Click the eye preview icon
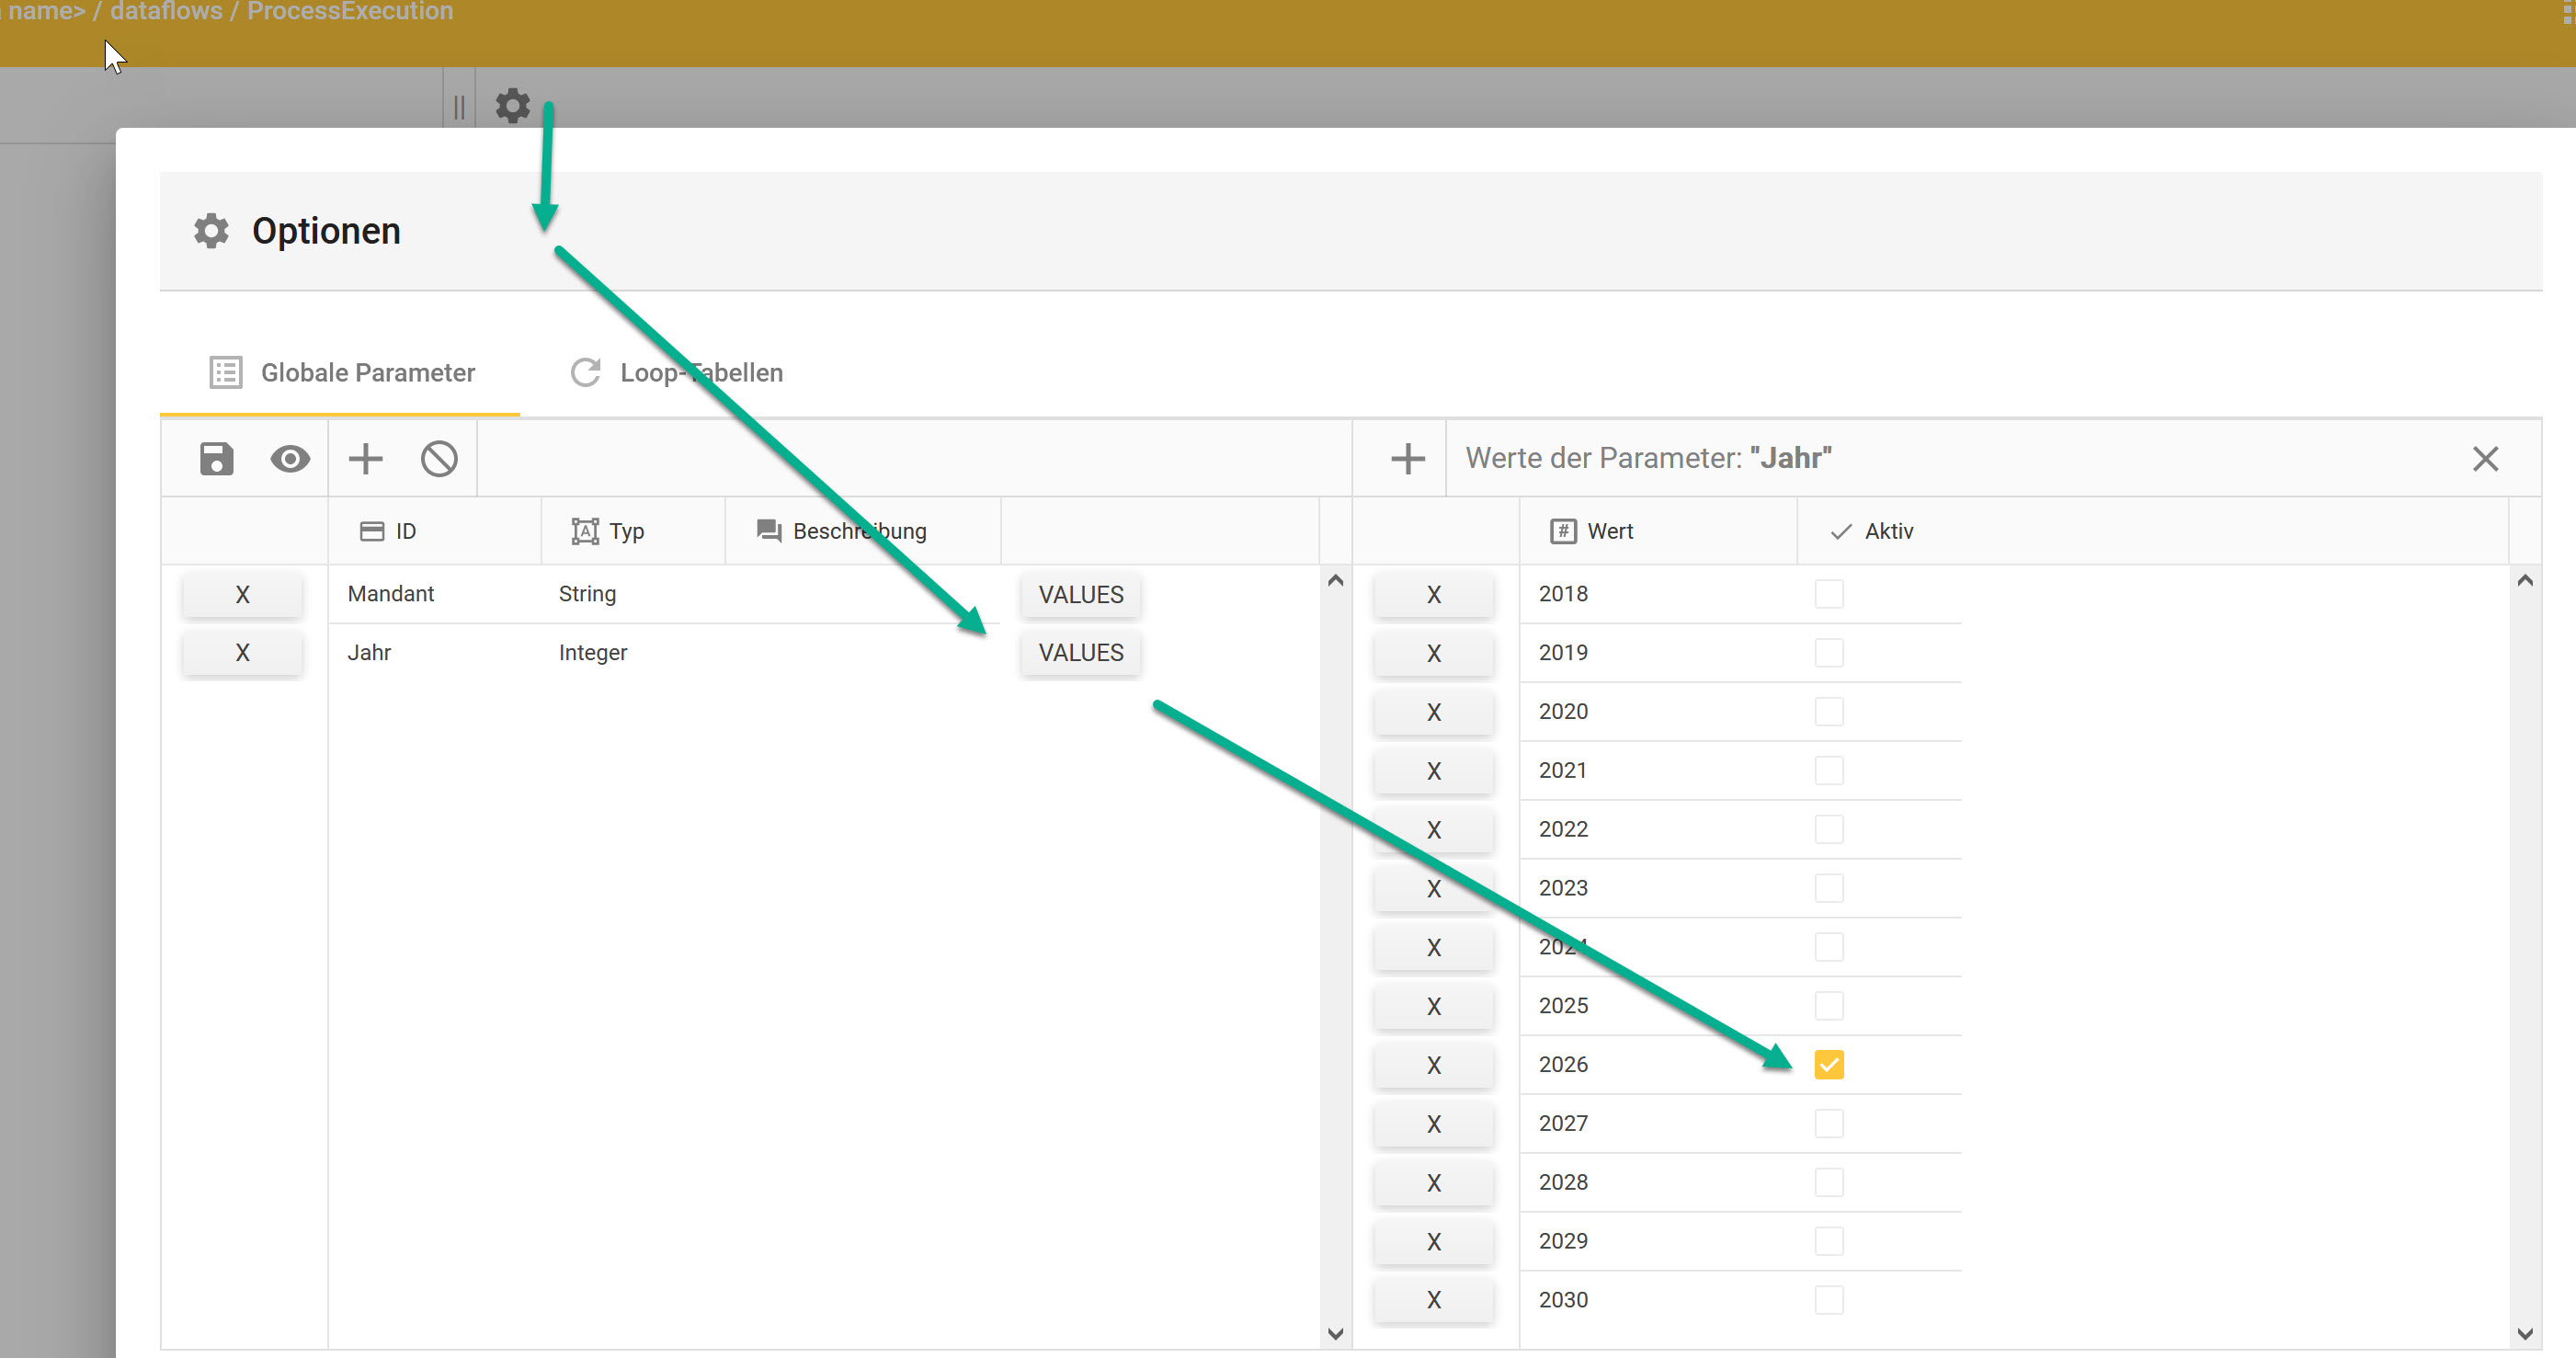2576x1358 pixels. click(290, 459)
